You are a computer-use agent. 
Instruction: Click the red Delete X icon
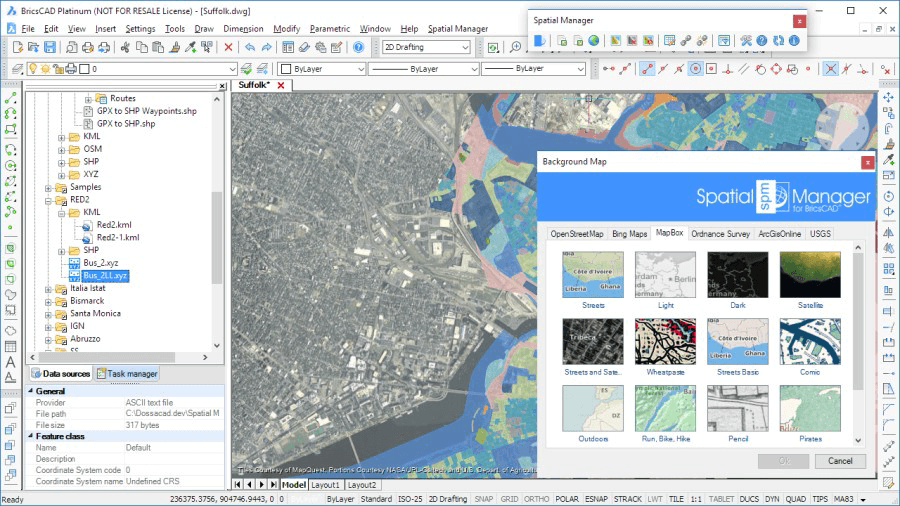click(x=228, y=47)
